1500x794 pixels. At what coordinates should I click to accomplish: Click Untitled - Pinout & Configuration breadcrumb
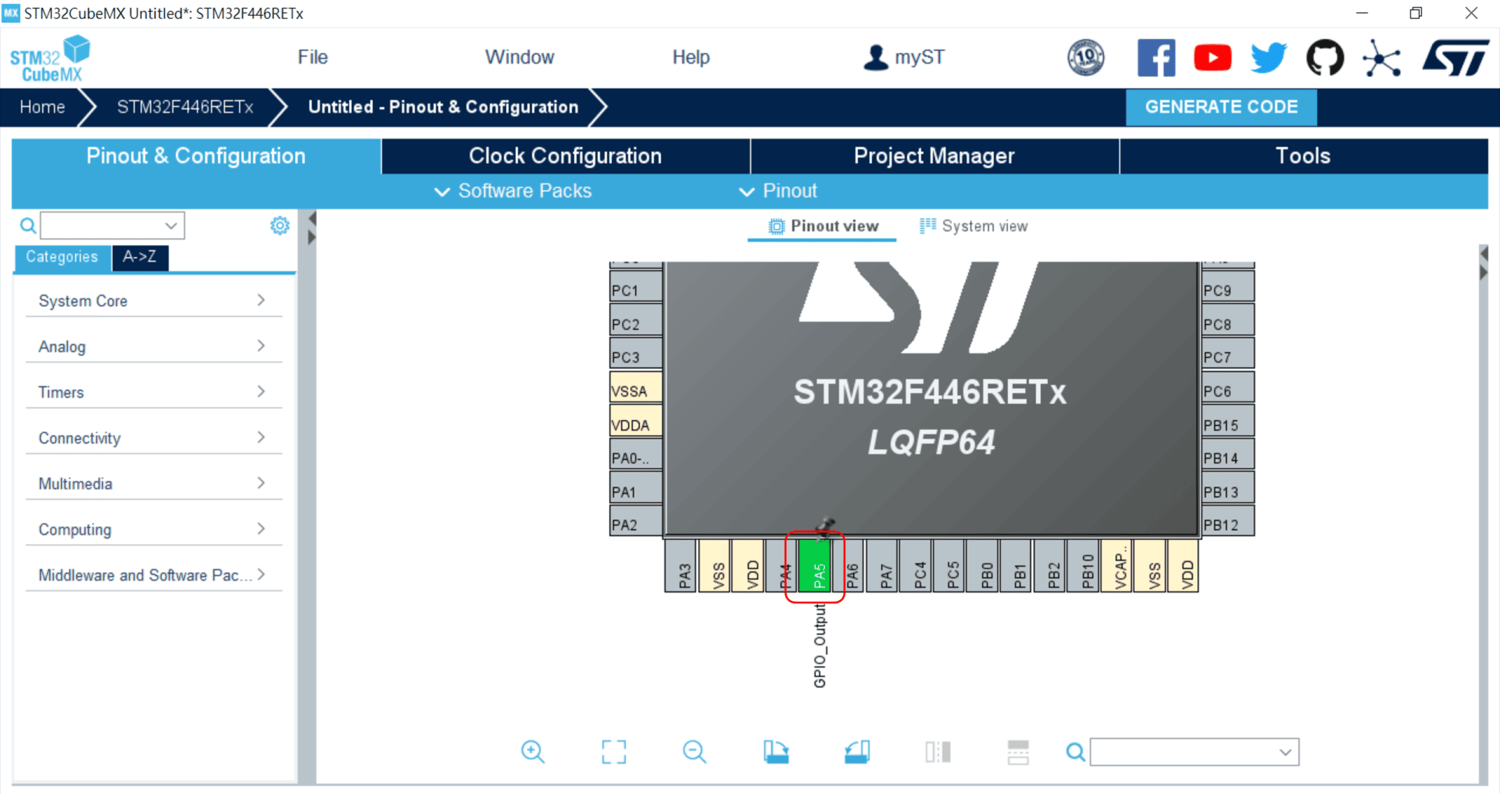click(x=443, y=107)
